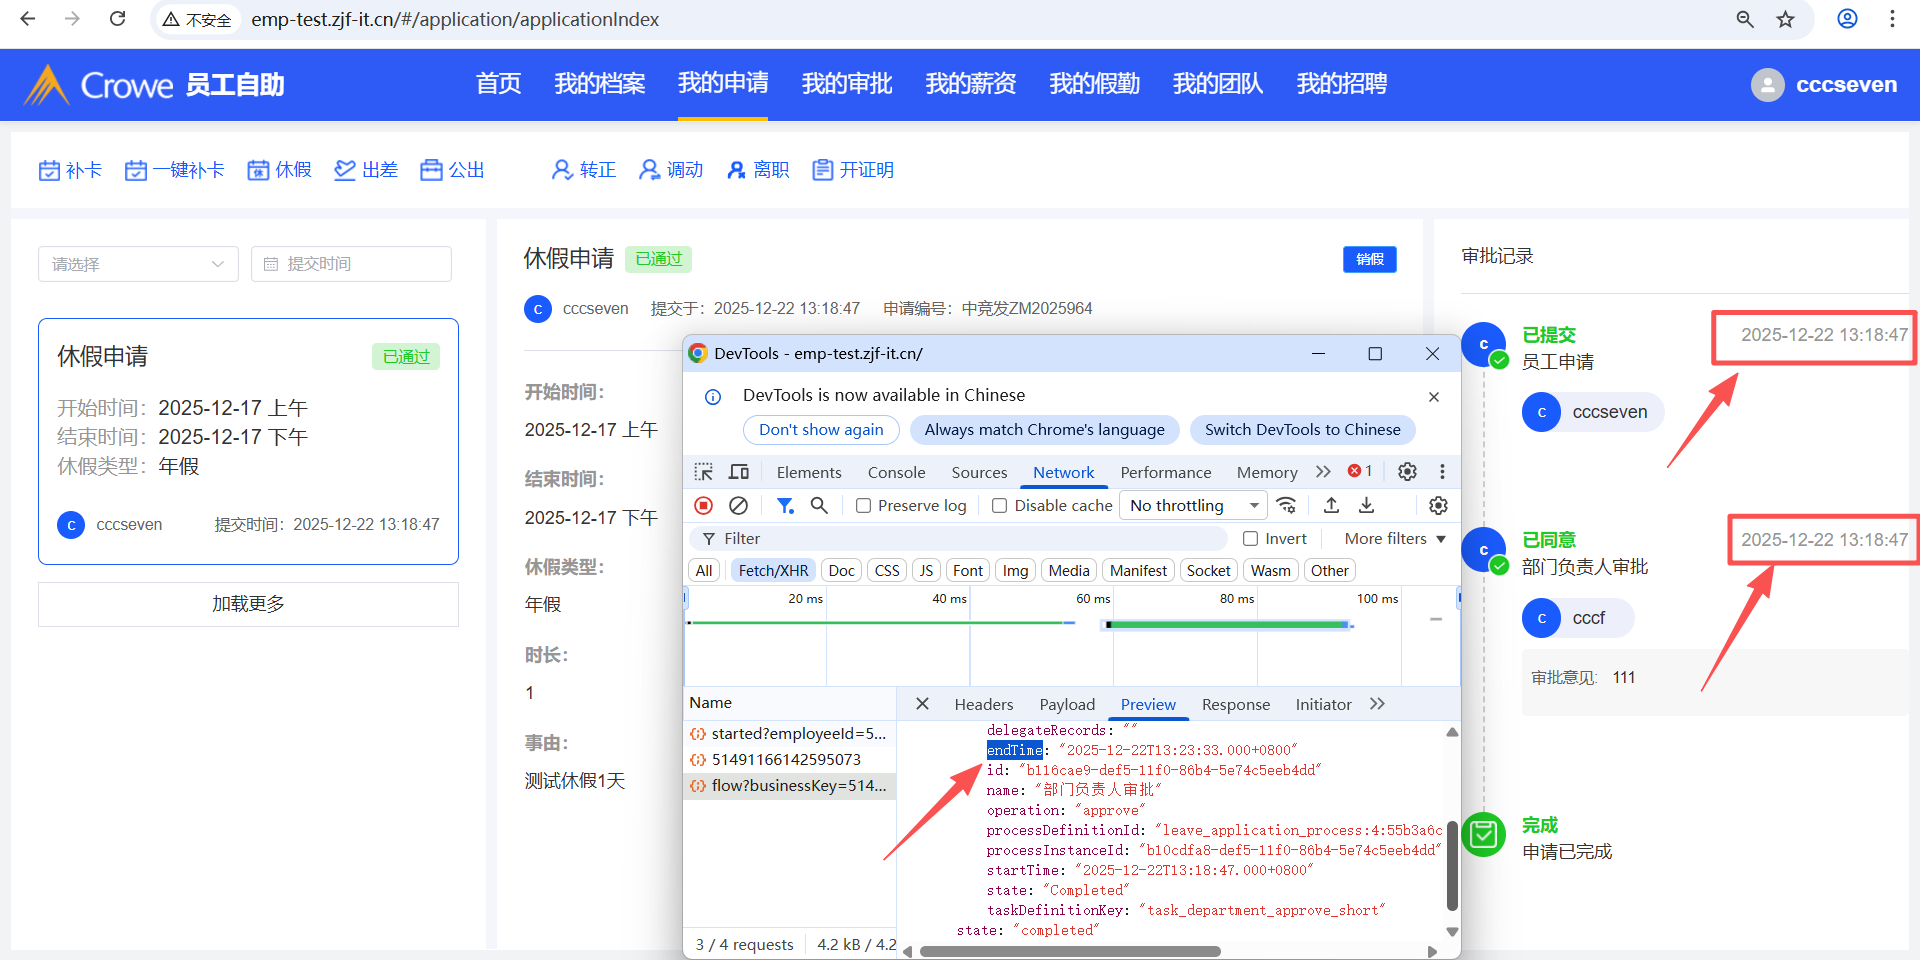
Task: Tick the Invert filter checkbox
Action: point(1250,539)
